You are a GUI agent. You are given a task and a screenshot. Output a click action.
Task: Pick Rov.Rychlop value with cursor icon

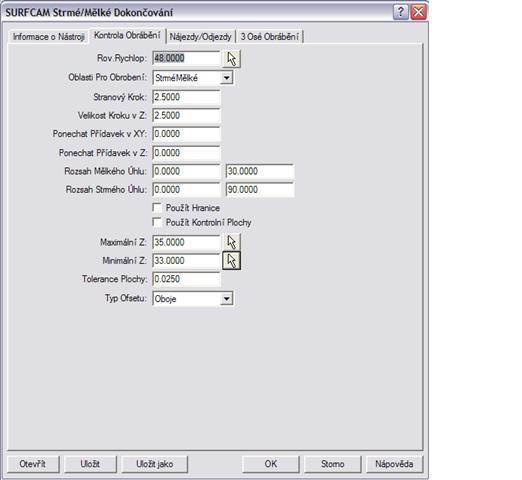[x=231, y=59]
